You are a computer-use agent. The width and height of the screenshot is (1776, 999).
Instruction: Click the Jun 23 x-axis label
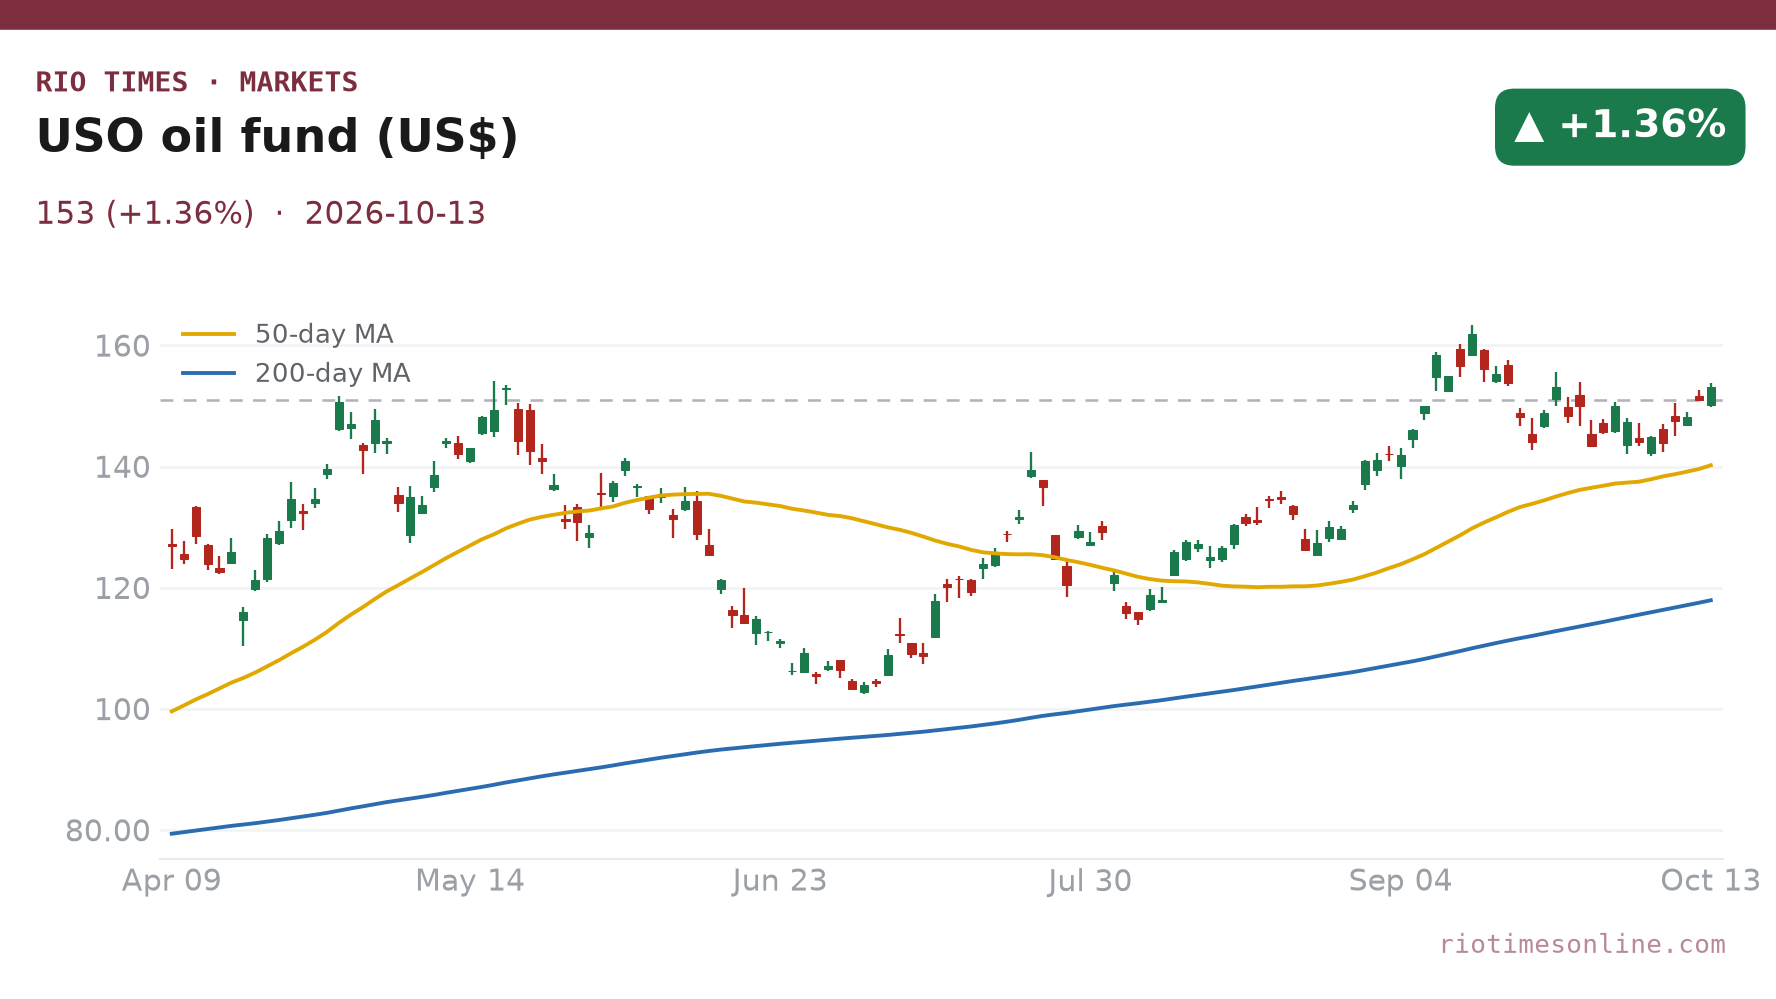pyautogui.click(x=780, y=881)
